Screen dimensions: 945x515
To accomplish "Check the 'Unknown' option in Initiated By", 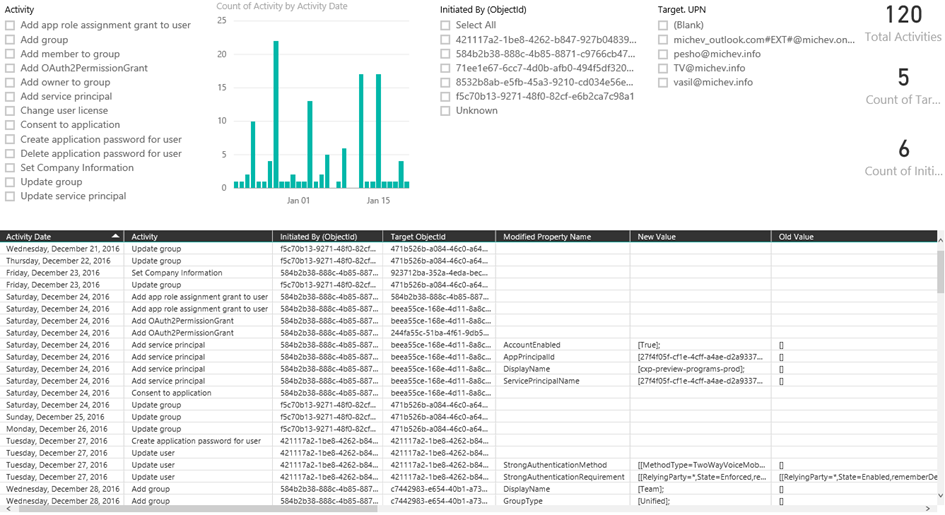I will pos(445,111).
